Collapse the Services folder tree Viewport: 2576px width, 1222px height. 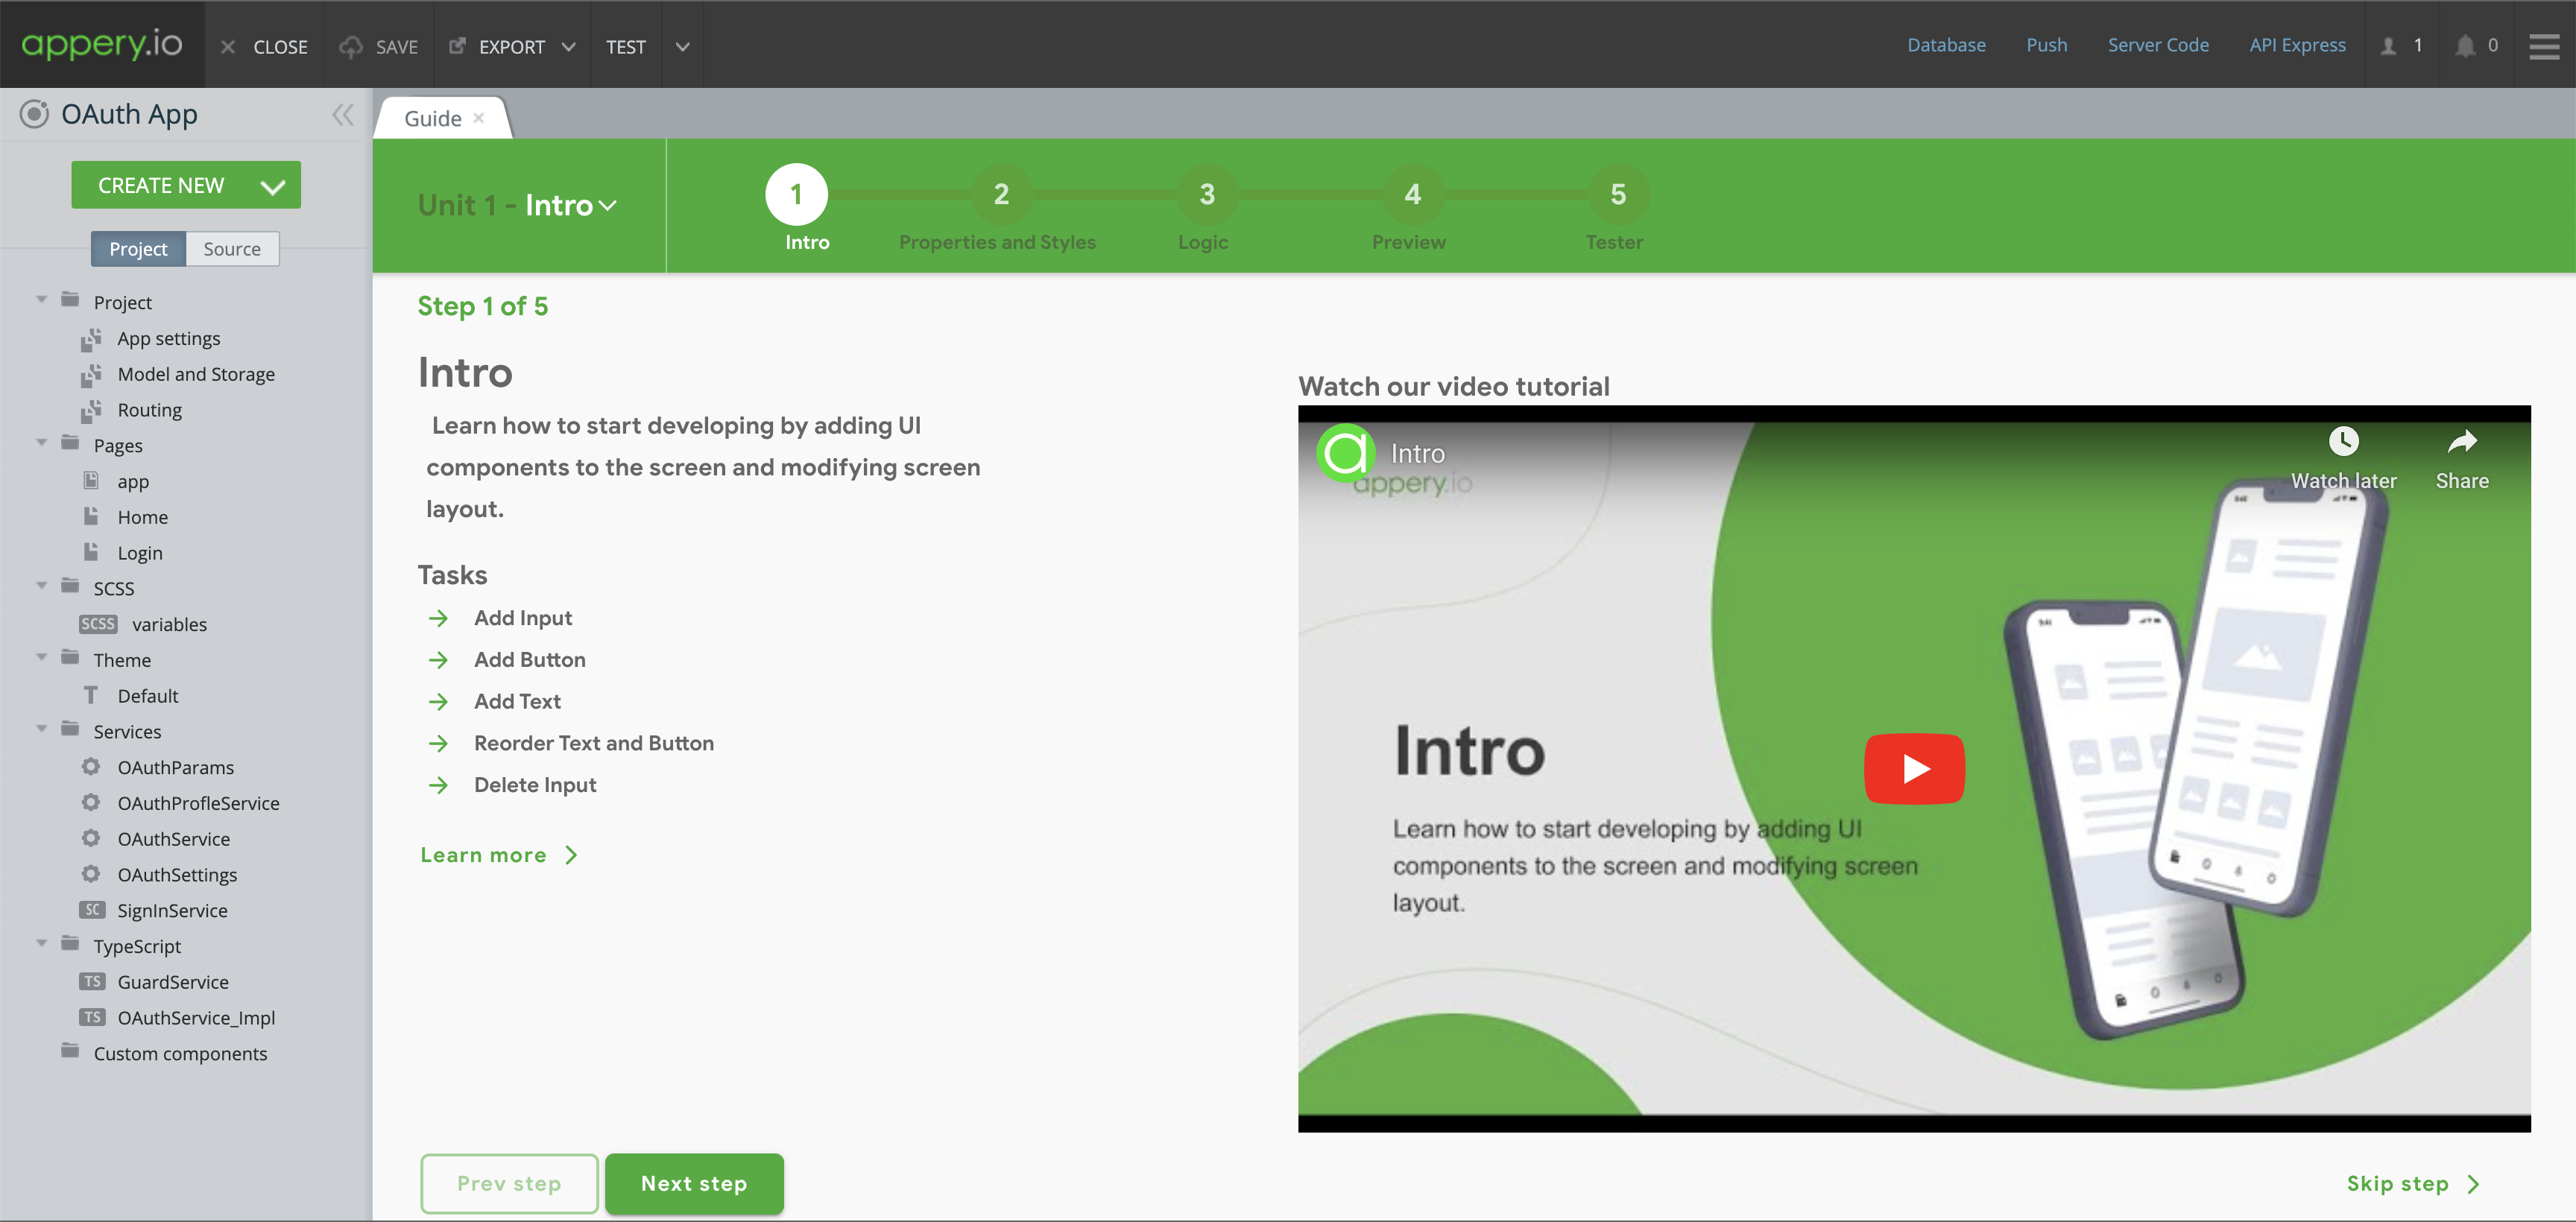click(x=42, y=729)
